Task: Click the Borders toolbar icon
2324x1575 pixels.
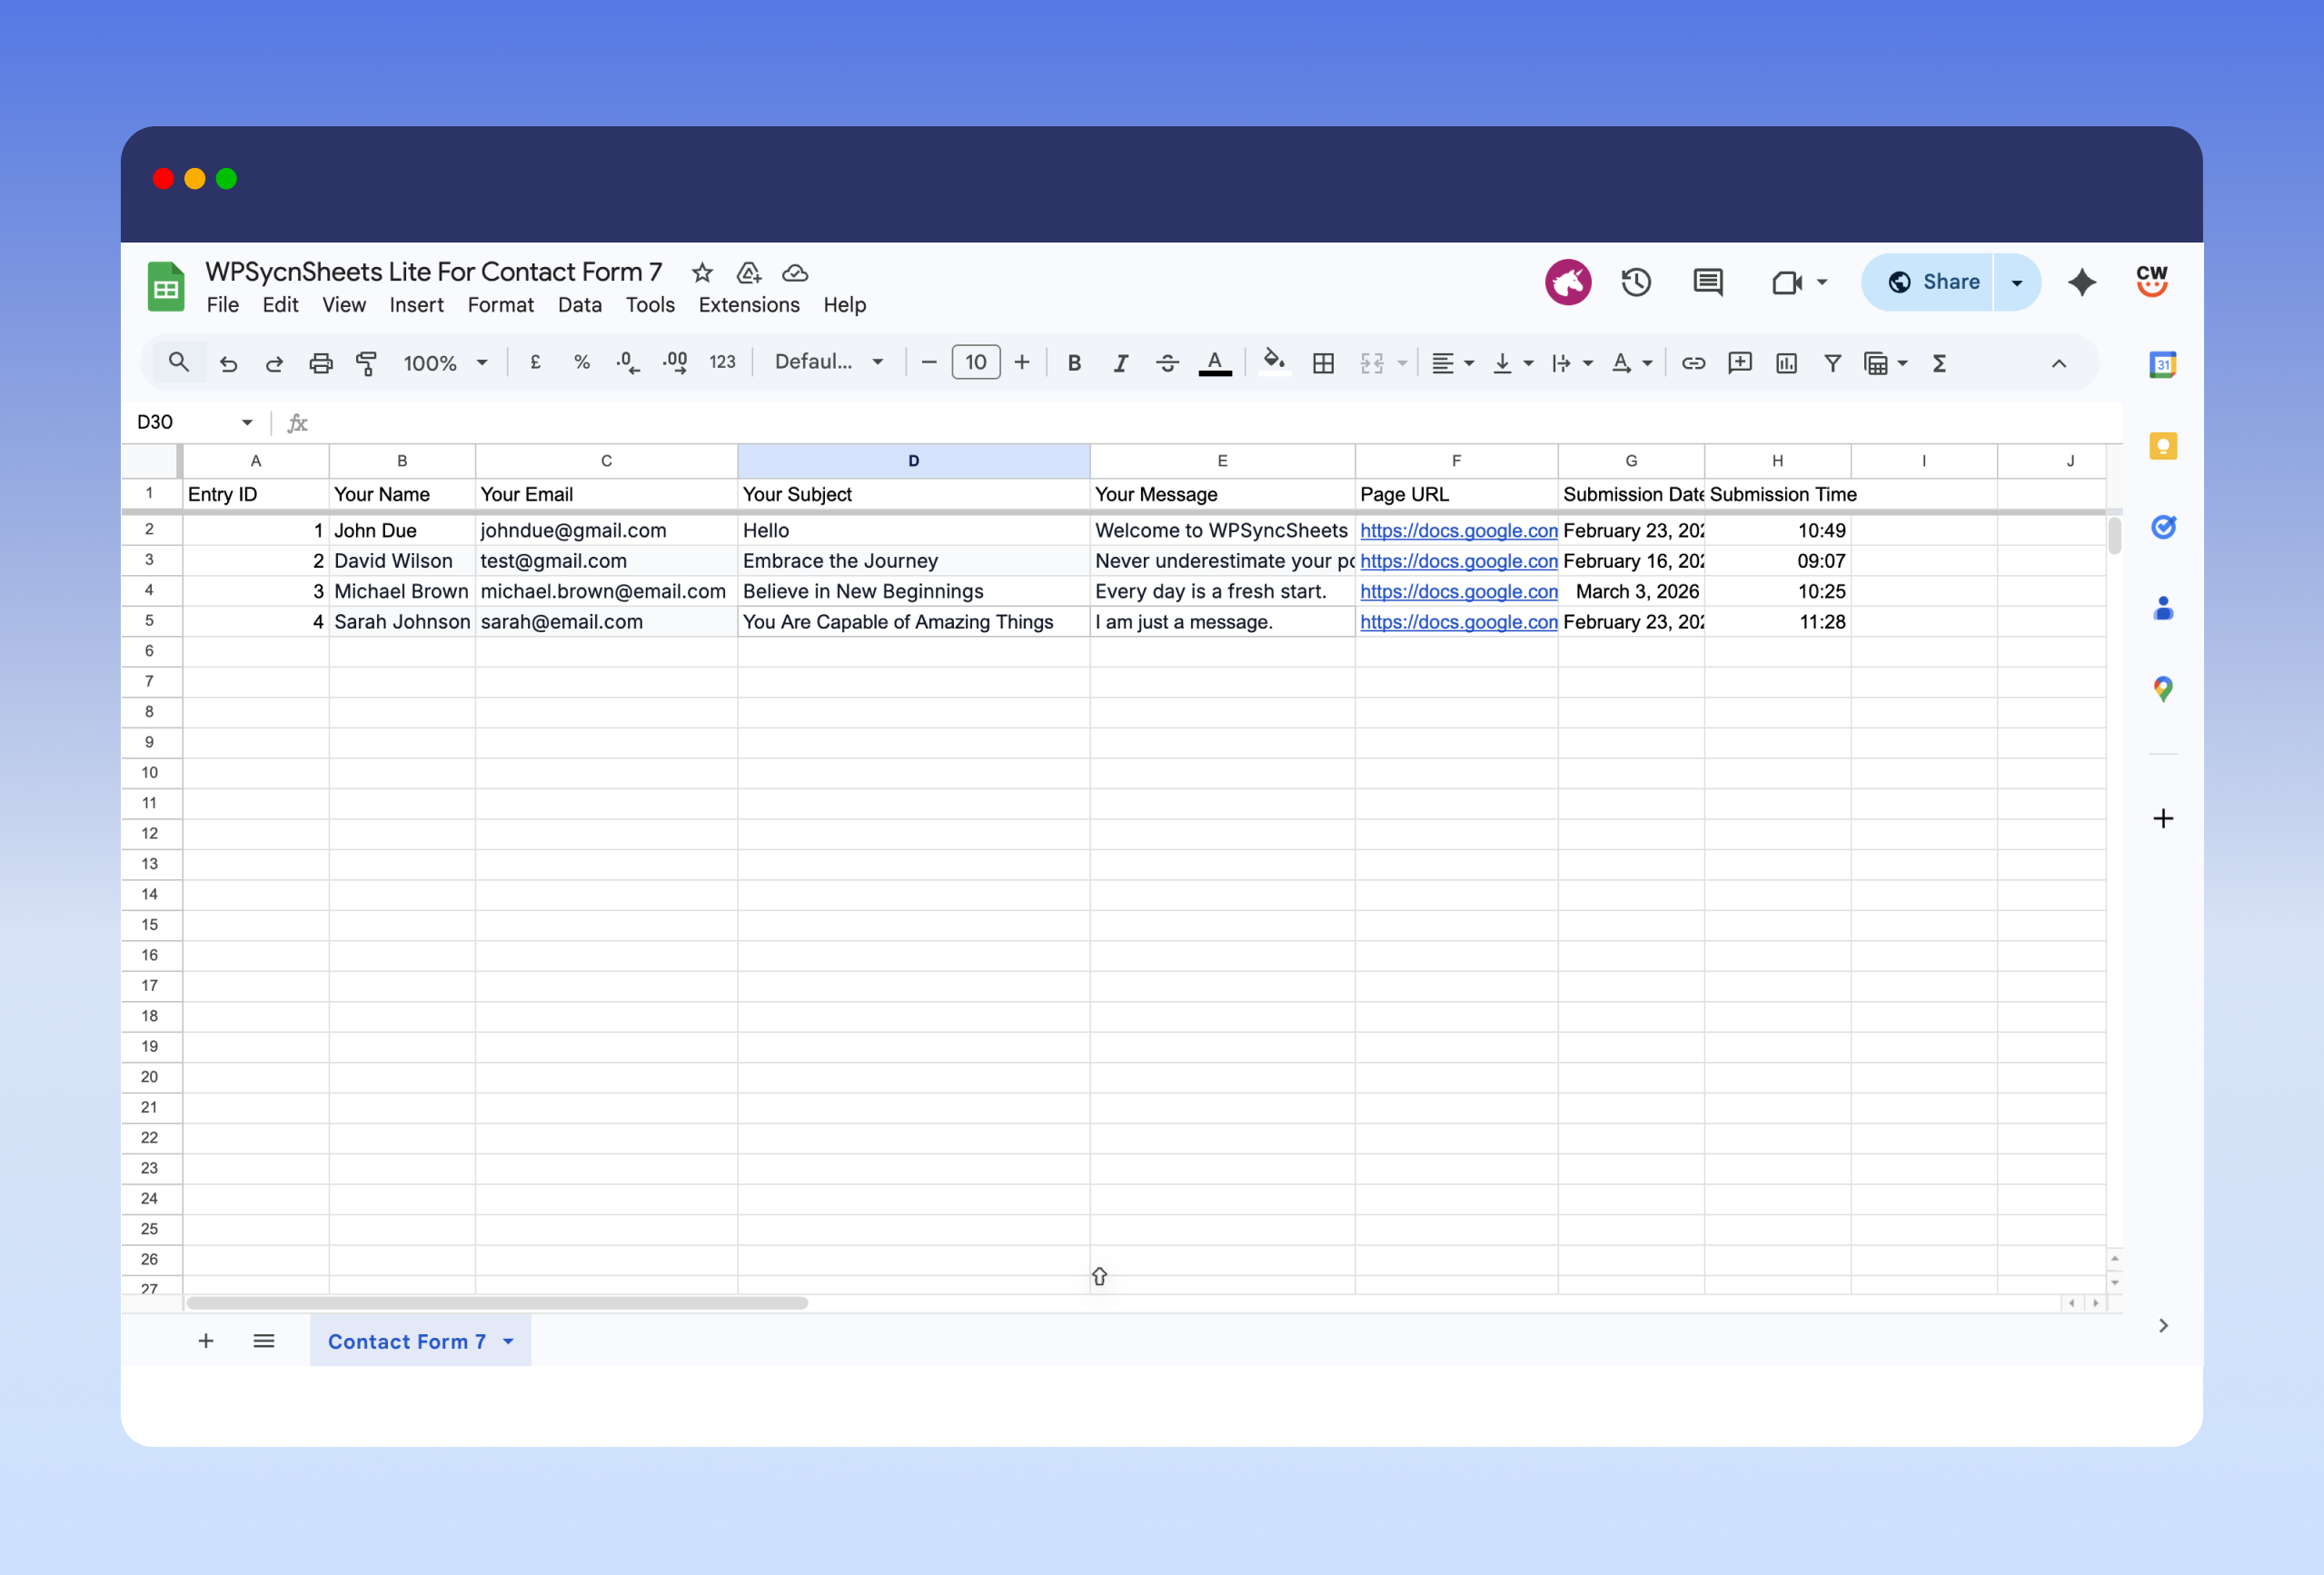Action: pyautogui.click(x=1323, y=363)
